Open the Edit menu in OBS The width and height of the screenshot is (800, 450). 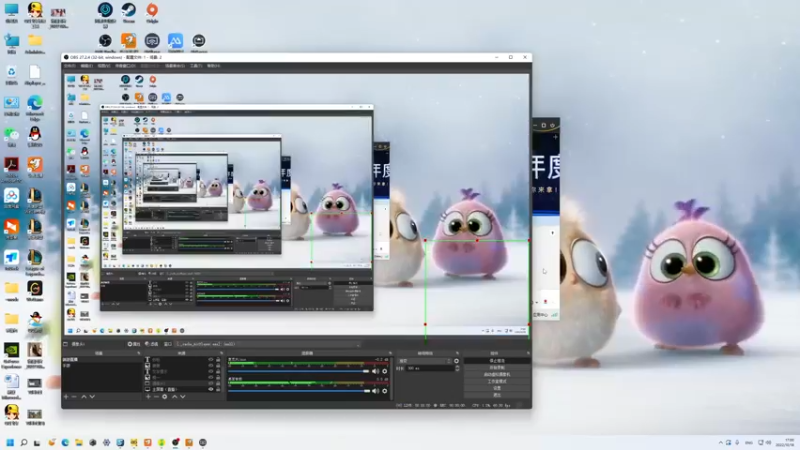coord(86,66)
